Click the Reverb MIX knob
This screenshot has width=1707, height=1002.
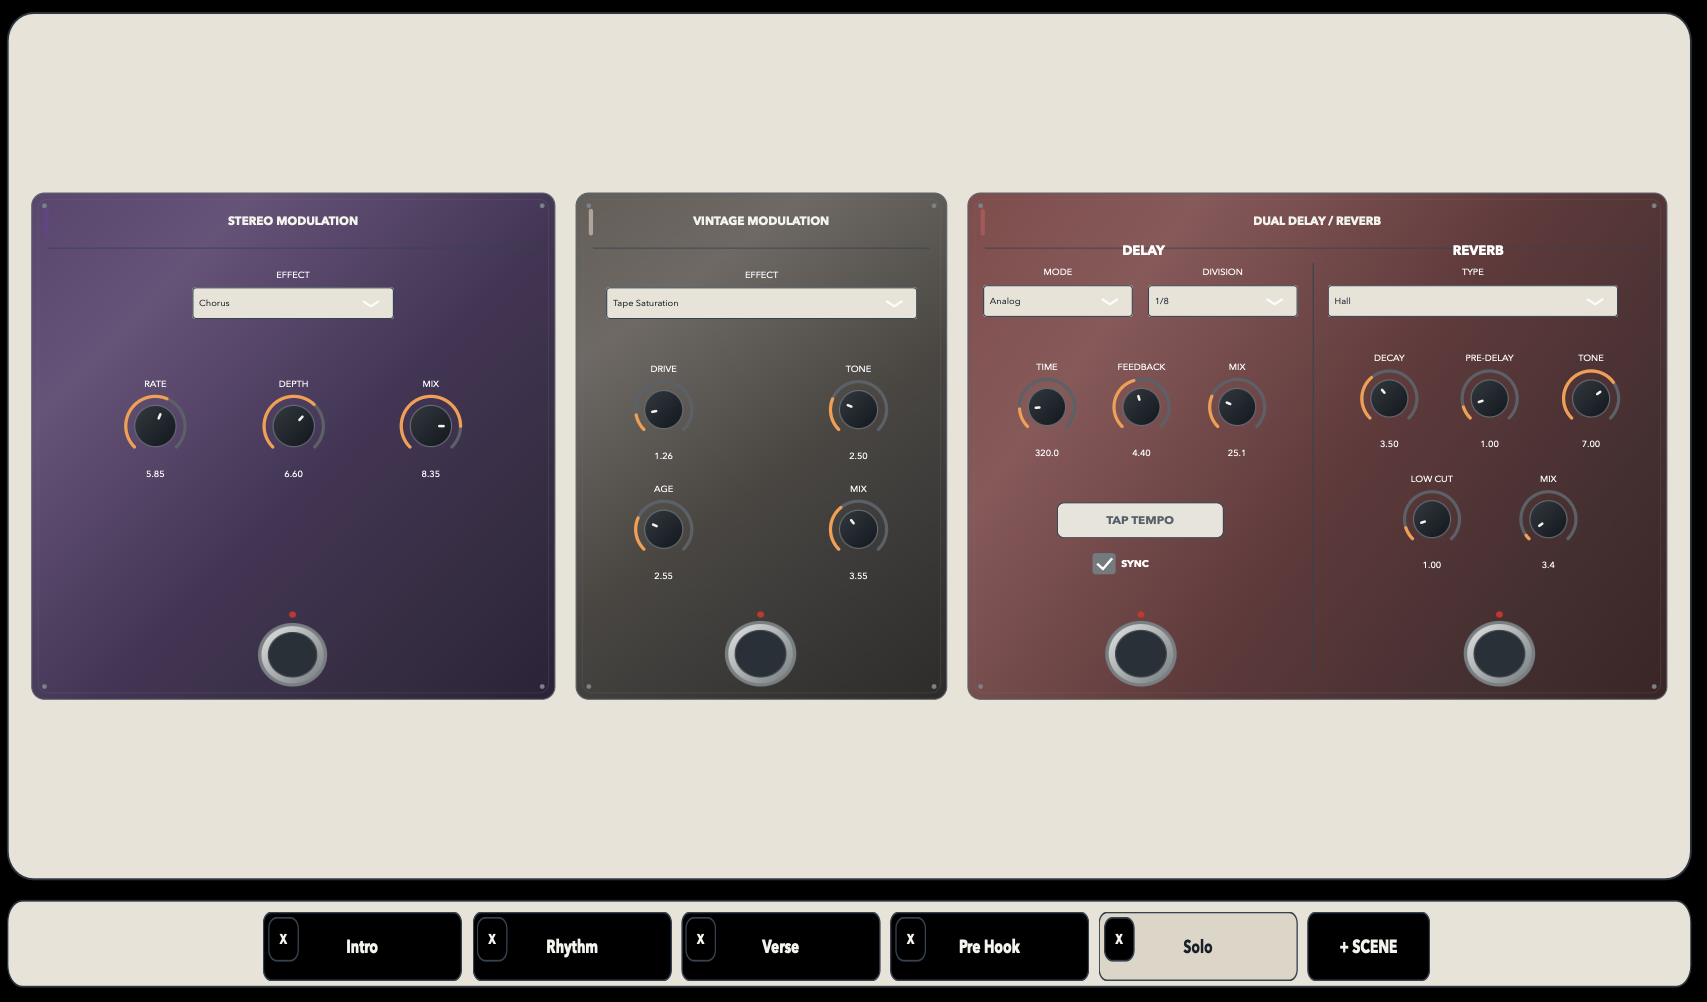[x=1548, y=520]
